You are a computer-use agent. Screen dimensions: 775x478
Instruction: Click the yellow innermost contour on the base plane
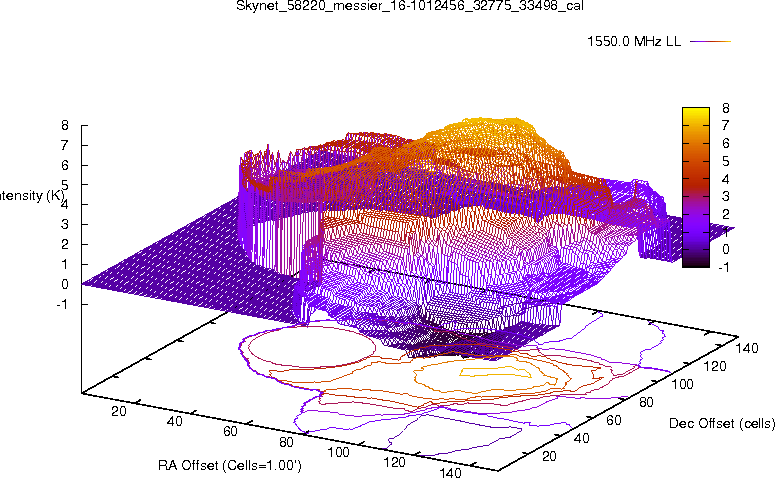tap(496, 372)
